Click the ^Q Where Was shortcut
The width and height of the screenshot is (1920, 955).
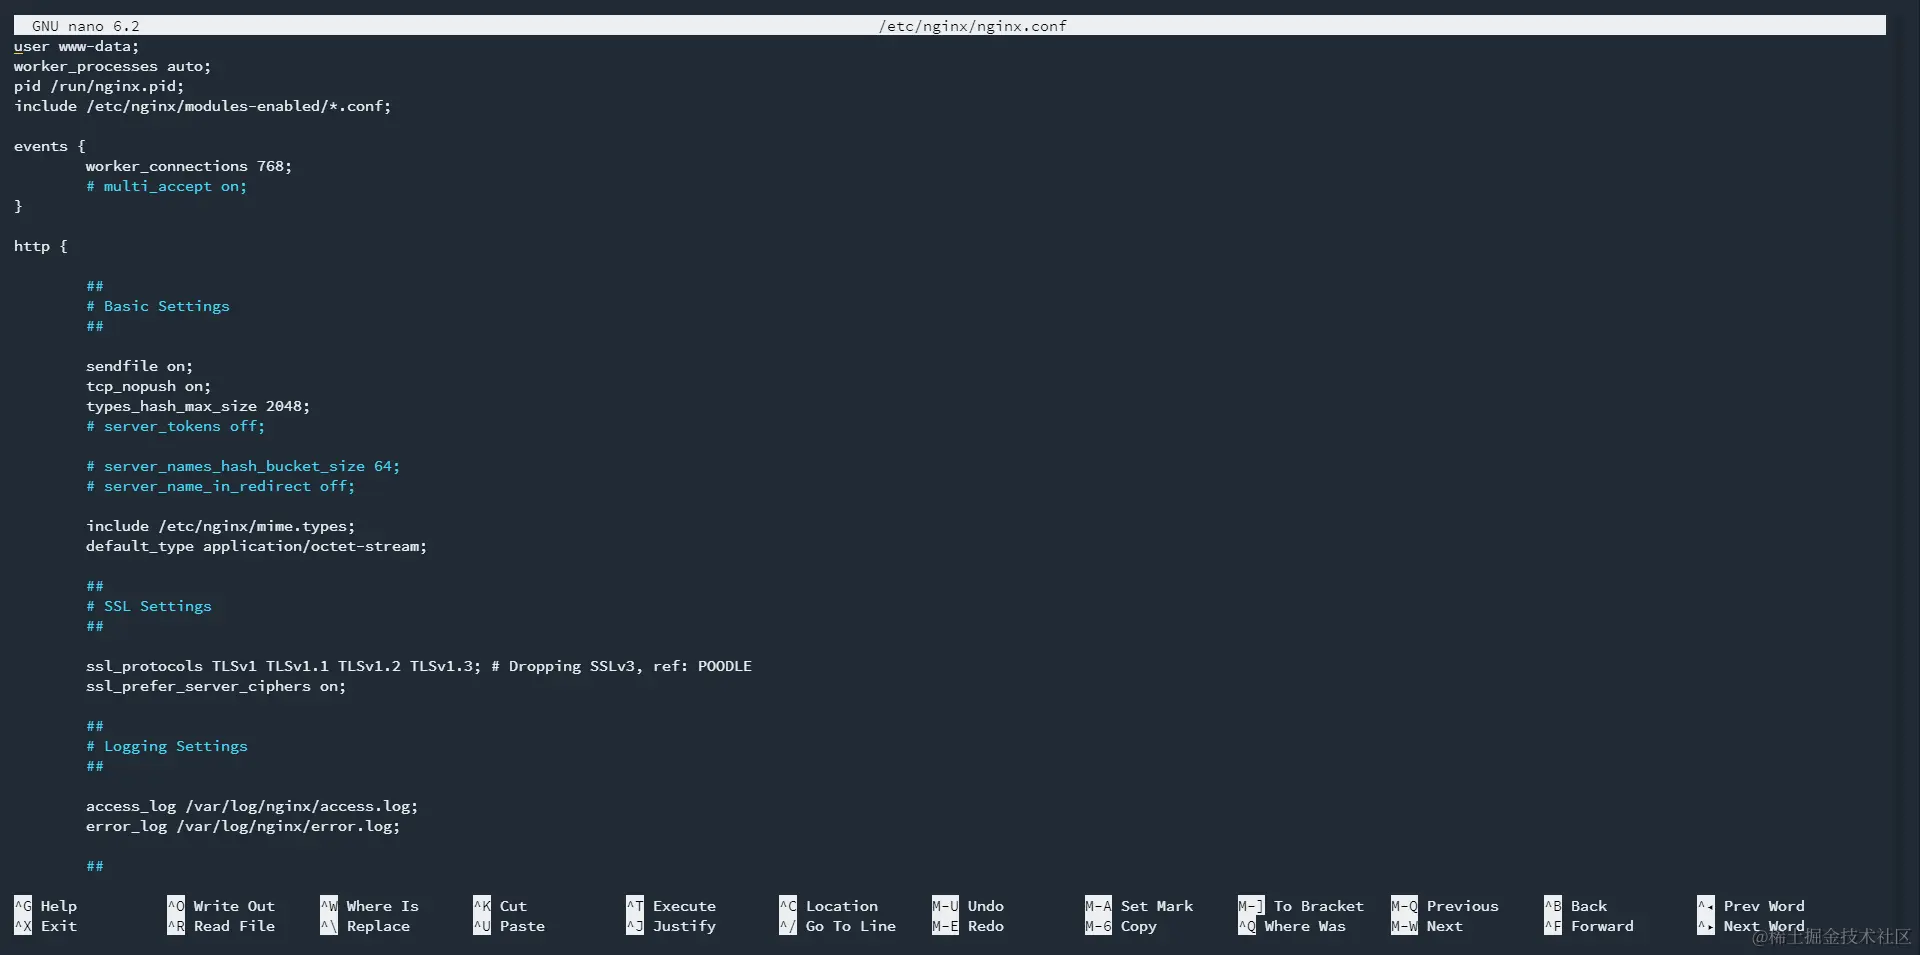(1292, 926)
